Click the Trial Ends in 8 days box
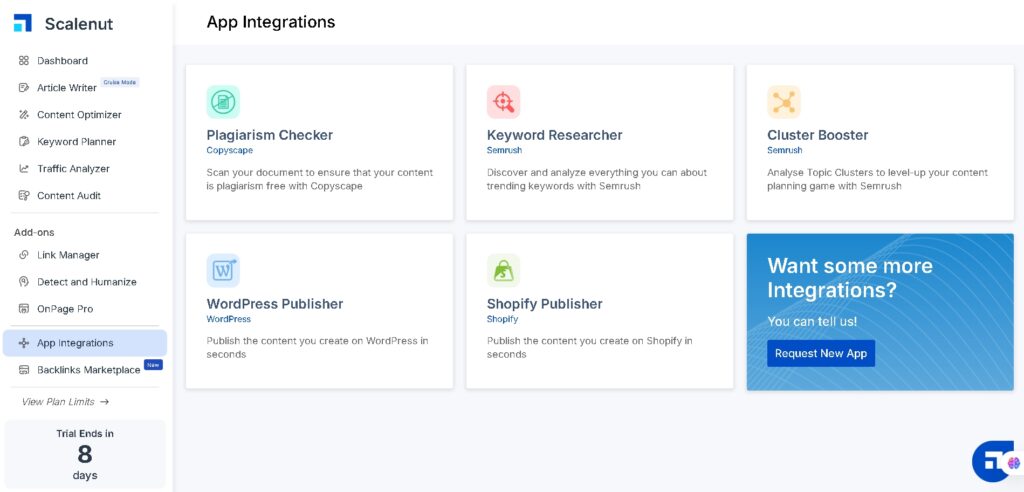 pos(85,454)
